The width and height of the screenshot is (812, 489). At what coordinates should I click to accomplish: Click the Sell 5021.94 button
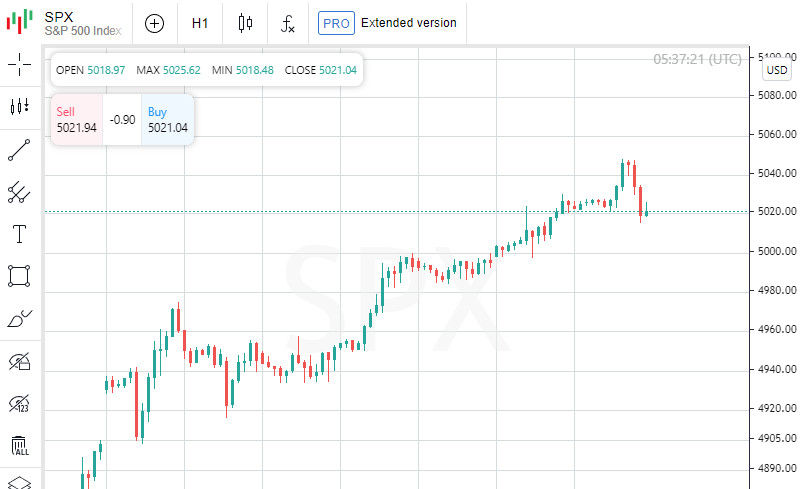(x=77, y=120)
